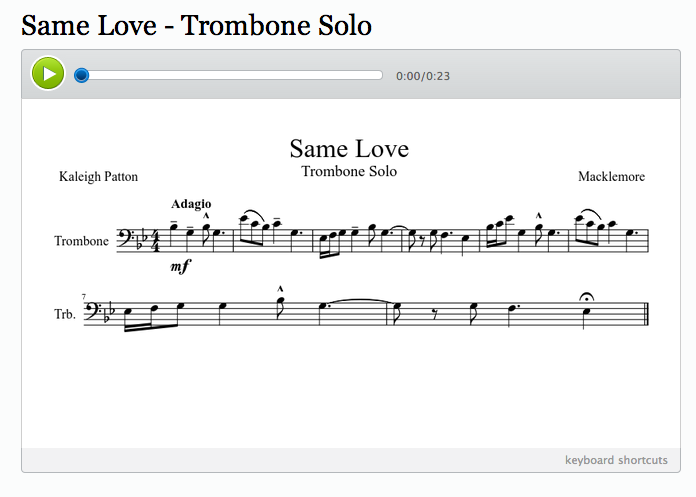The image size is (696, 497).
Task: Click the 4/4 time signature
Action: (x=156, y=241)
